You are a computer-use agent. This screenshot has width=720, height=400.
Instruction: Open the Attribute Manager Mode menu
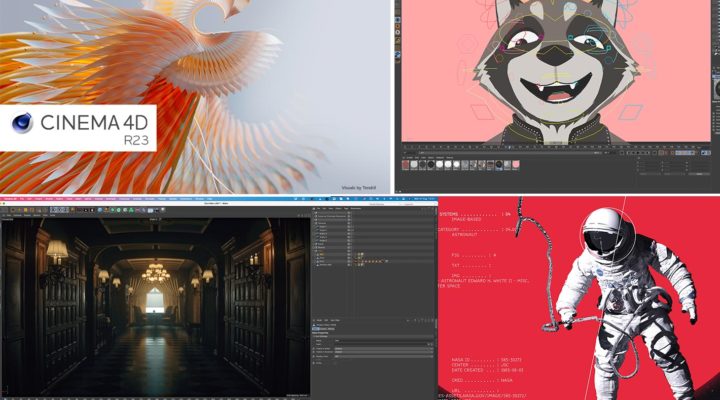320,321
